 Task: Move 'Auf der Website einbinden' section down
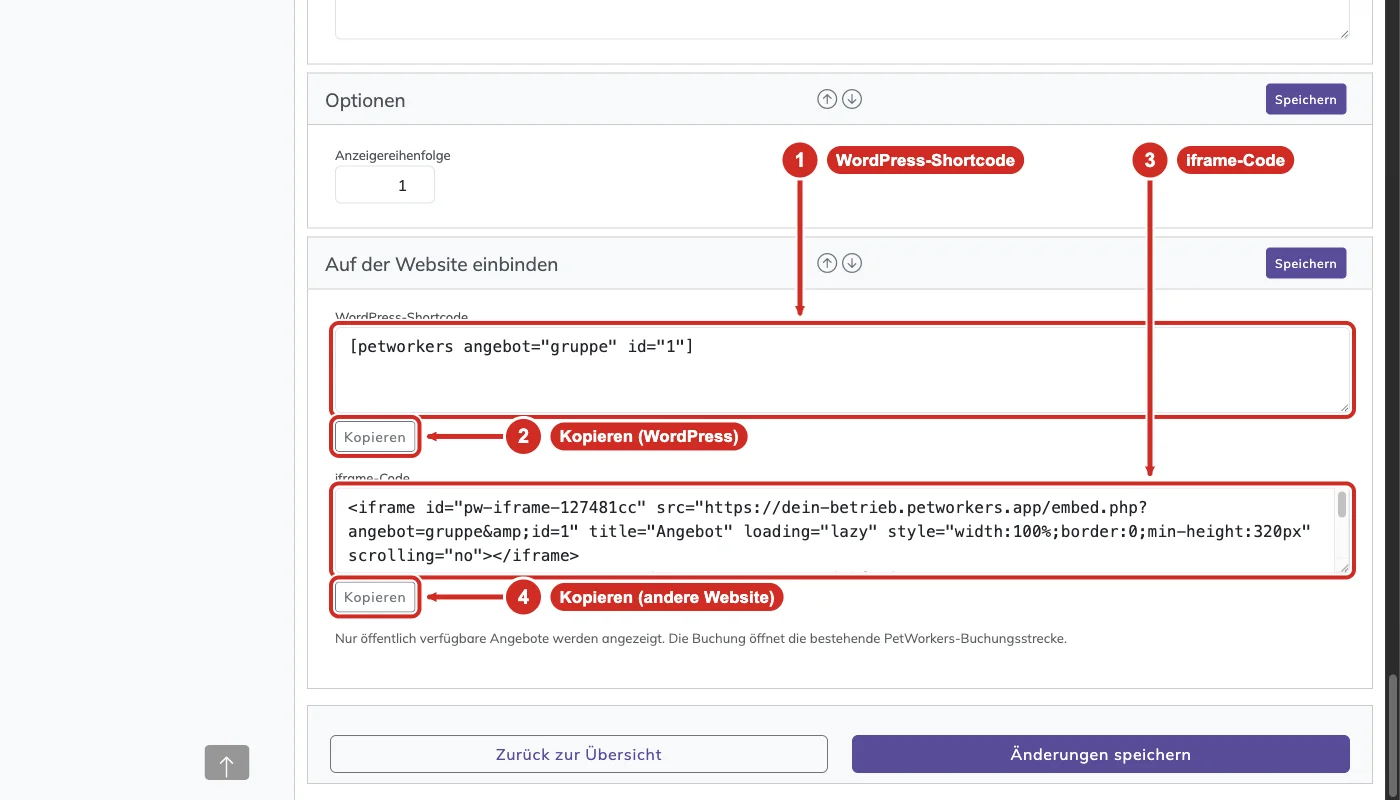(x=852, y=263)
